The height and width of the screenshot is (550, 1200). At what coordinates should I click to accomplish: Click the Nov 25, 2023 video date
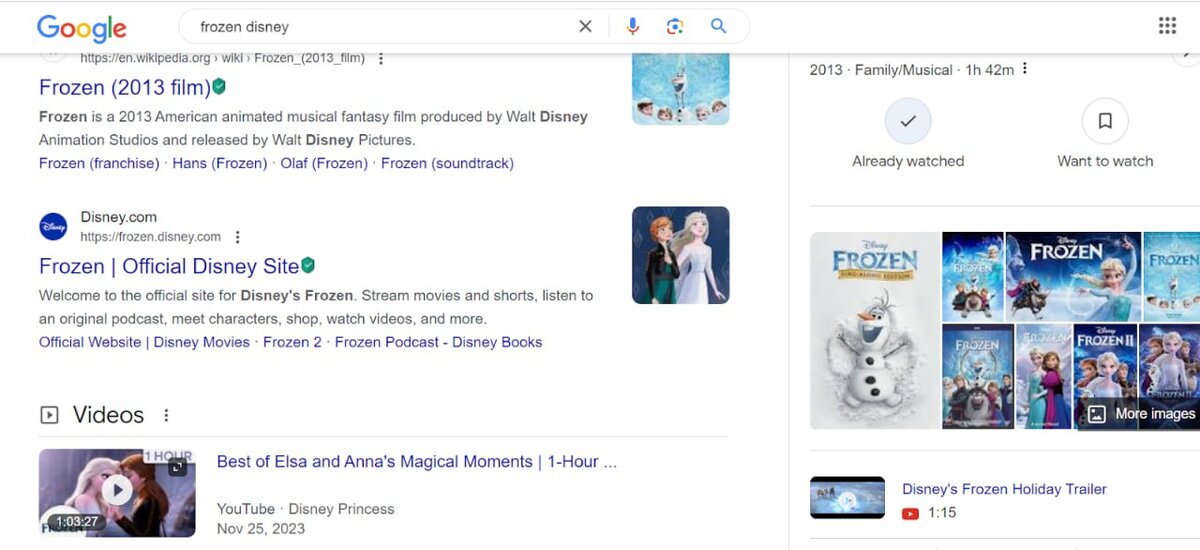pyautogui.click(x=261, y=528)
